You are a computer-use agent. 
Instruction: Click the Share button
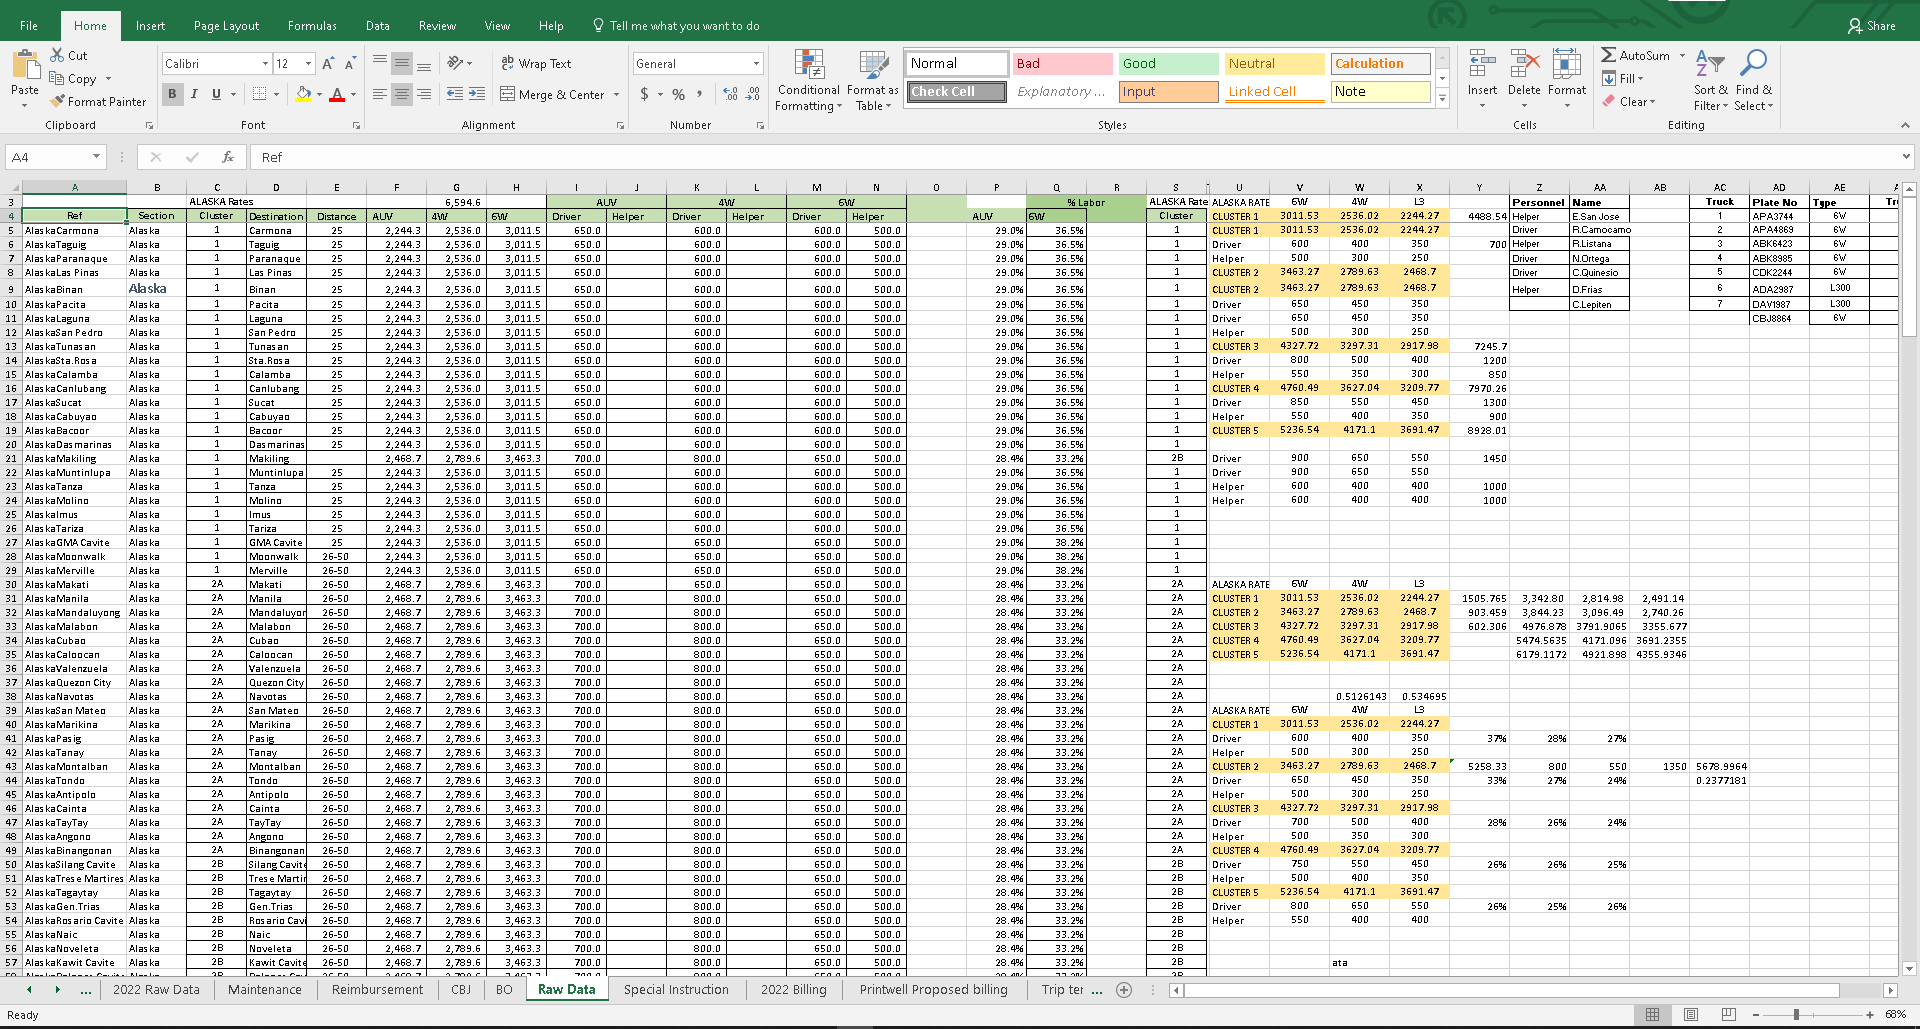point(1871,26)
